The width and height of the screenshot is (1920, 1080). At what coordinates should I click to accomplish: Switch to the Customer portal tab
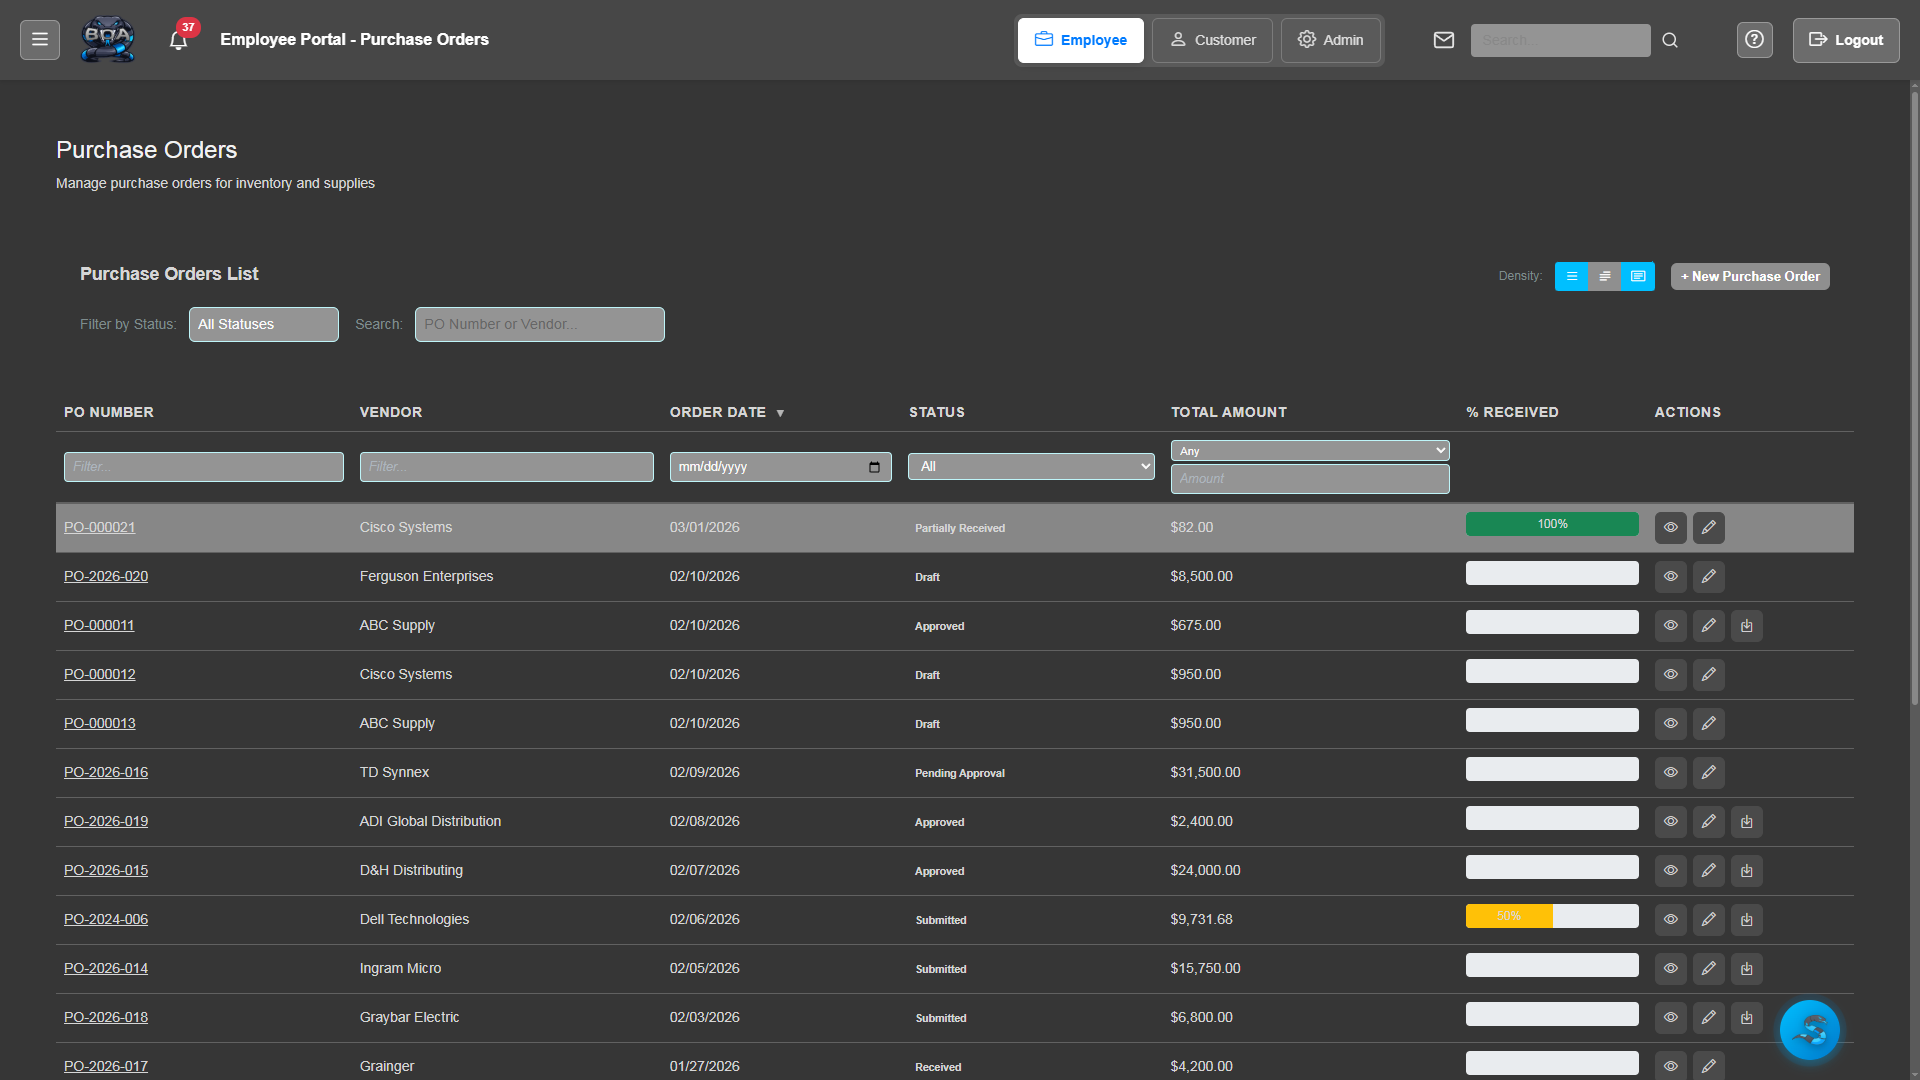[x=1212, y=40]
